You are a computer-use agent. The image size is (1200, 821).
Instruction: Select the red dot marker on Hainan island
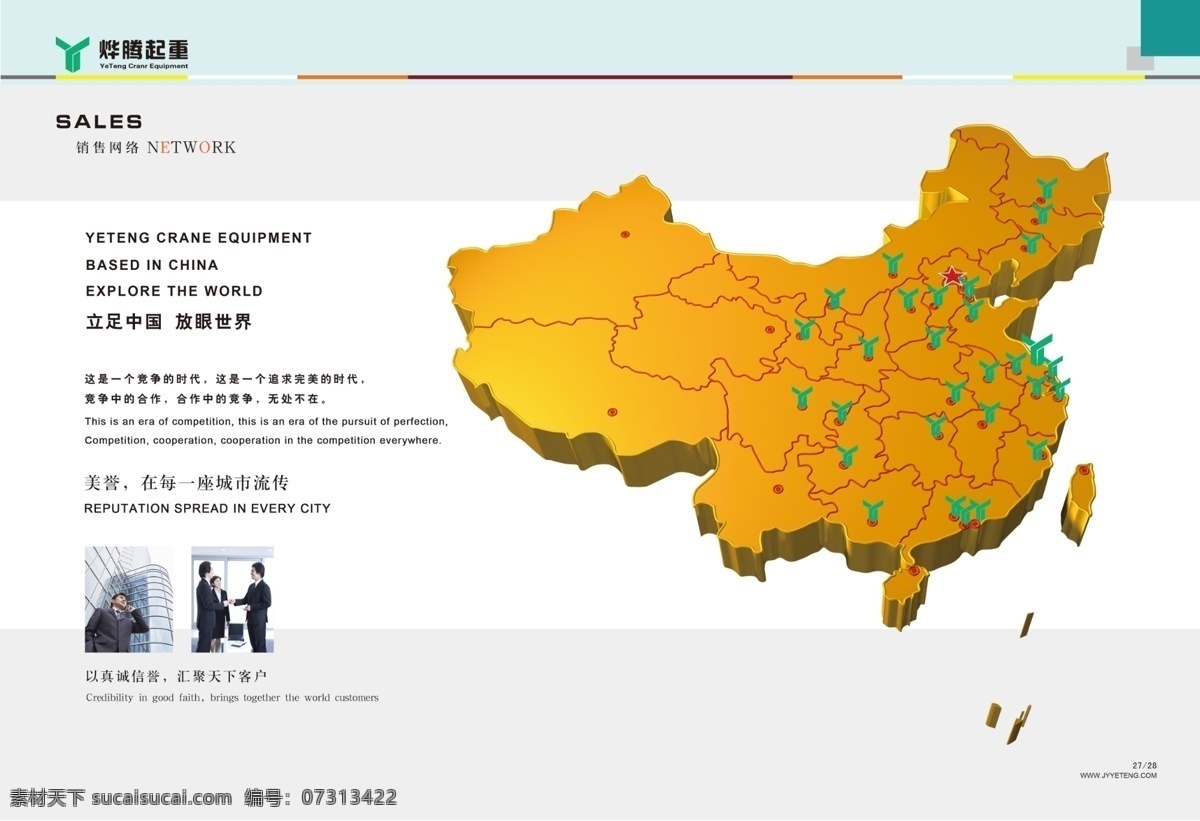tap(913, 571)
